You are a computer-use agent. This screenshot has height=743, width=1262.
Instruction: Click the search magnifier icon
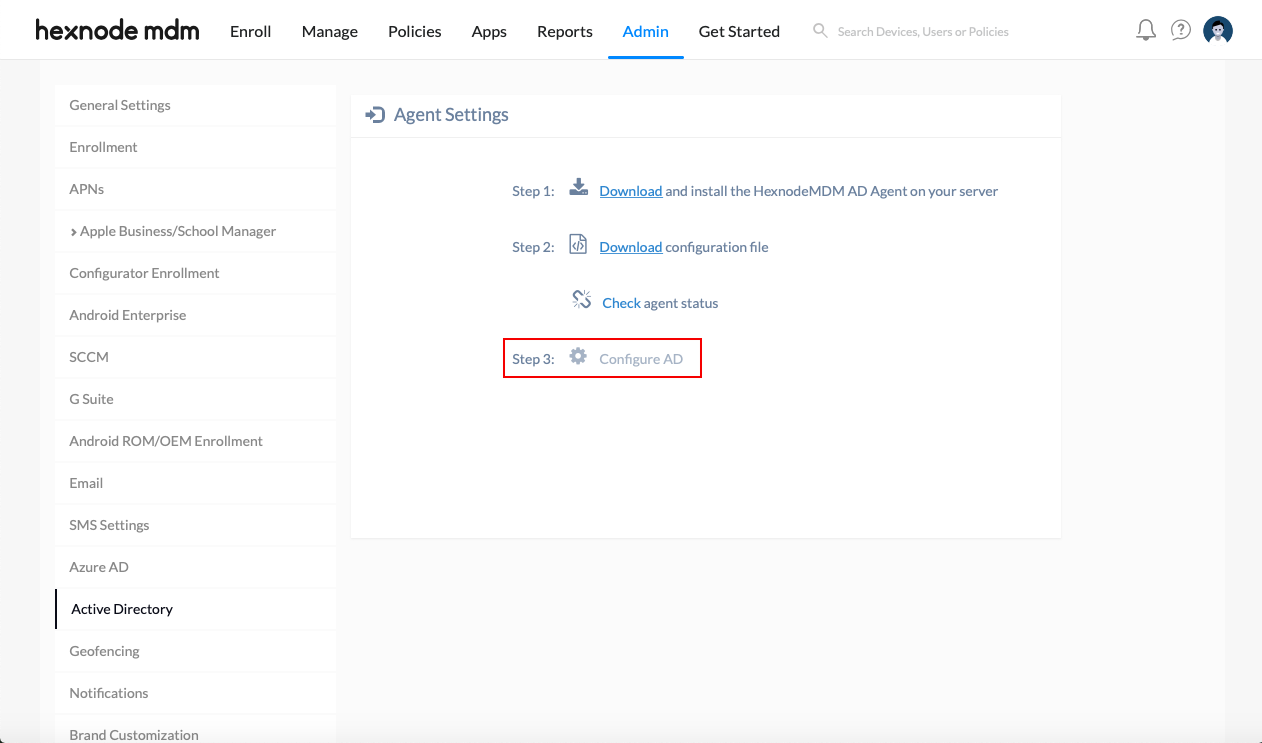[820, 31]
